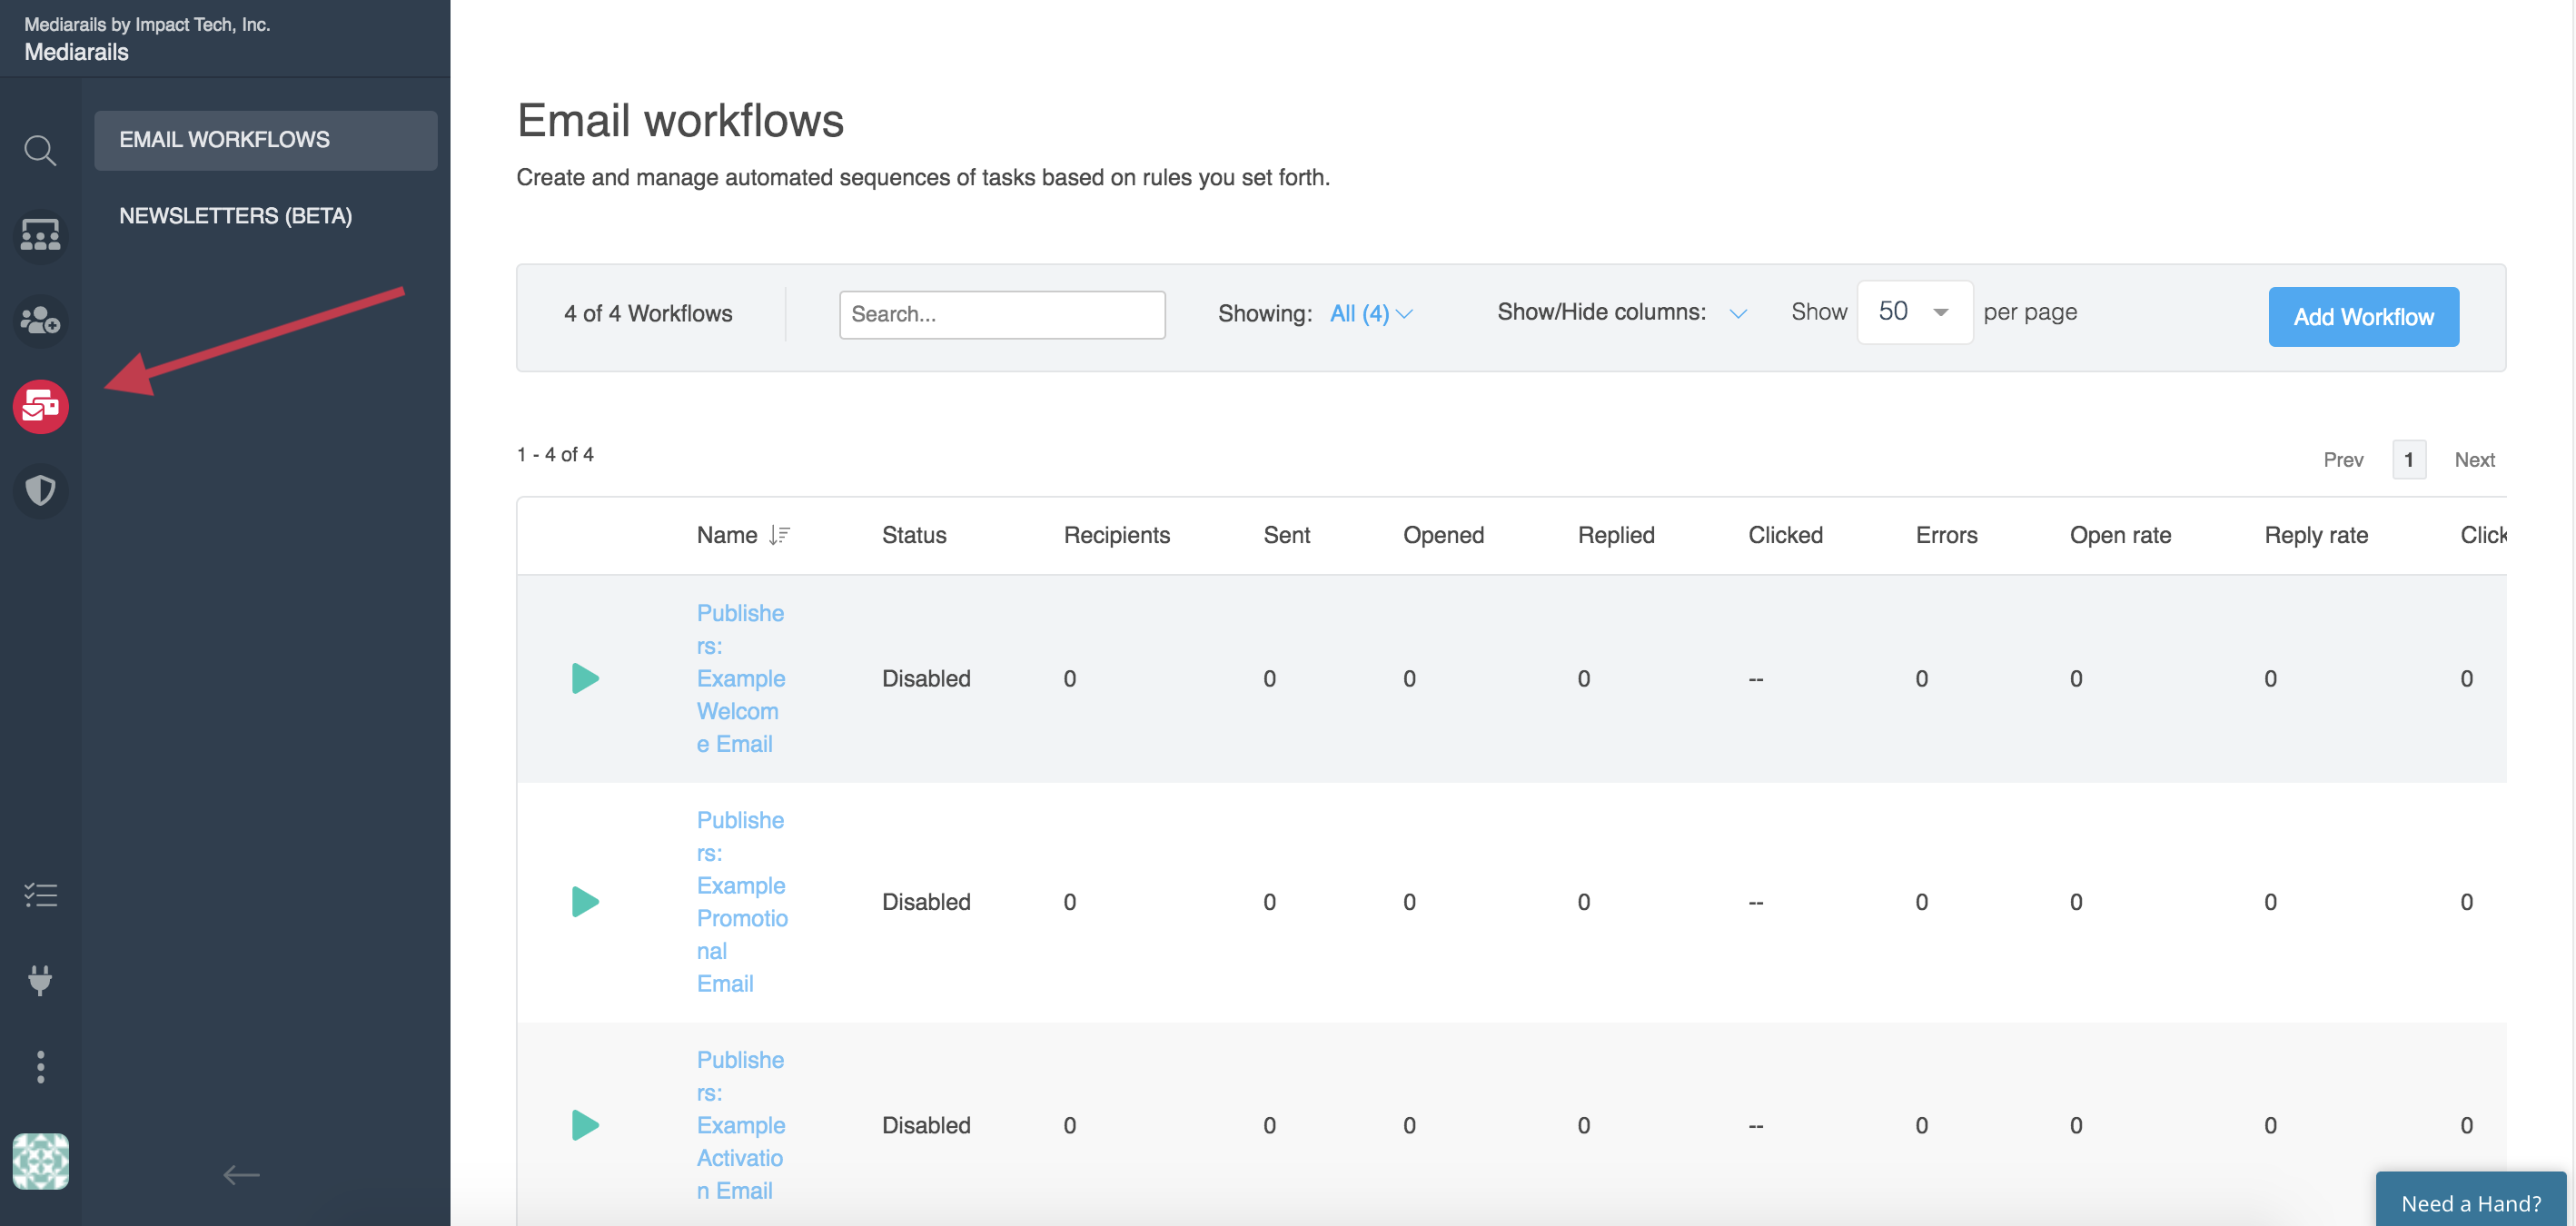Enable the Example Activation Email workflow play toggle
This screenshot has height=1226, width=2576.
[x=585, y=1125]
